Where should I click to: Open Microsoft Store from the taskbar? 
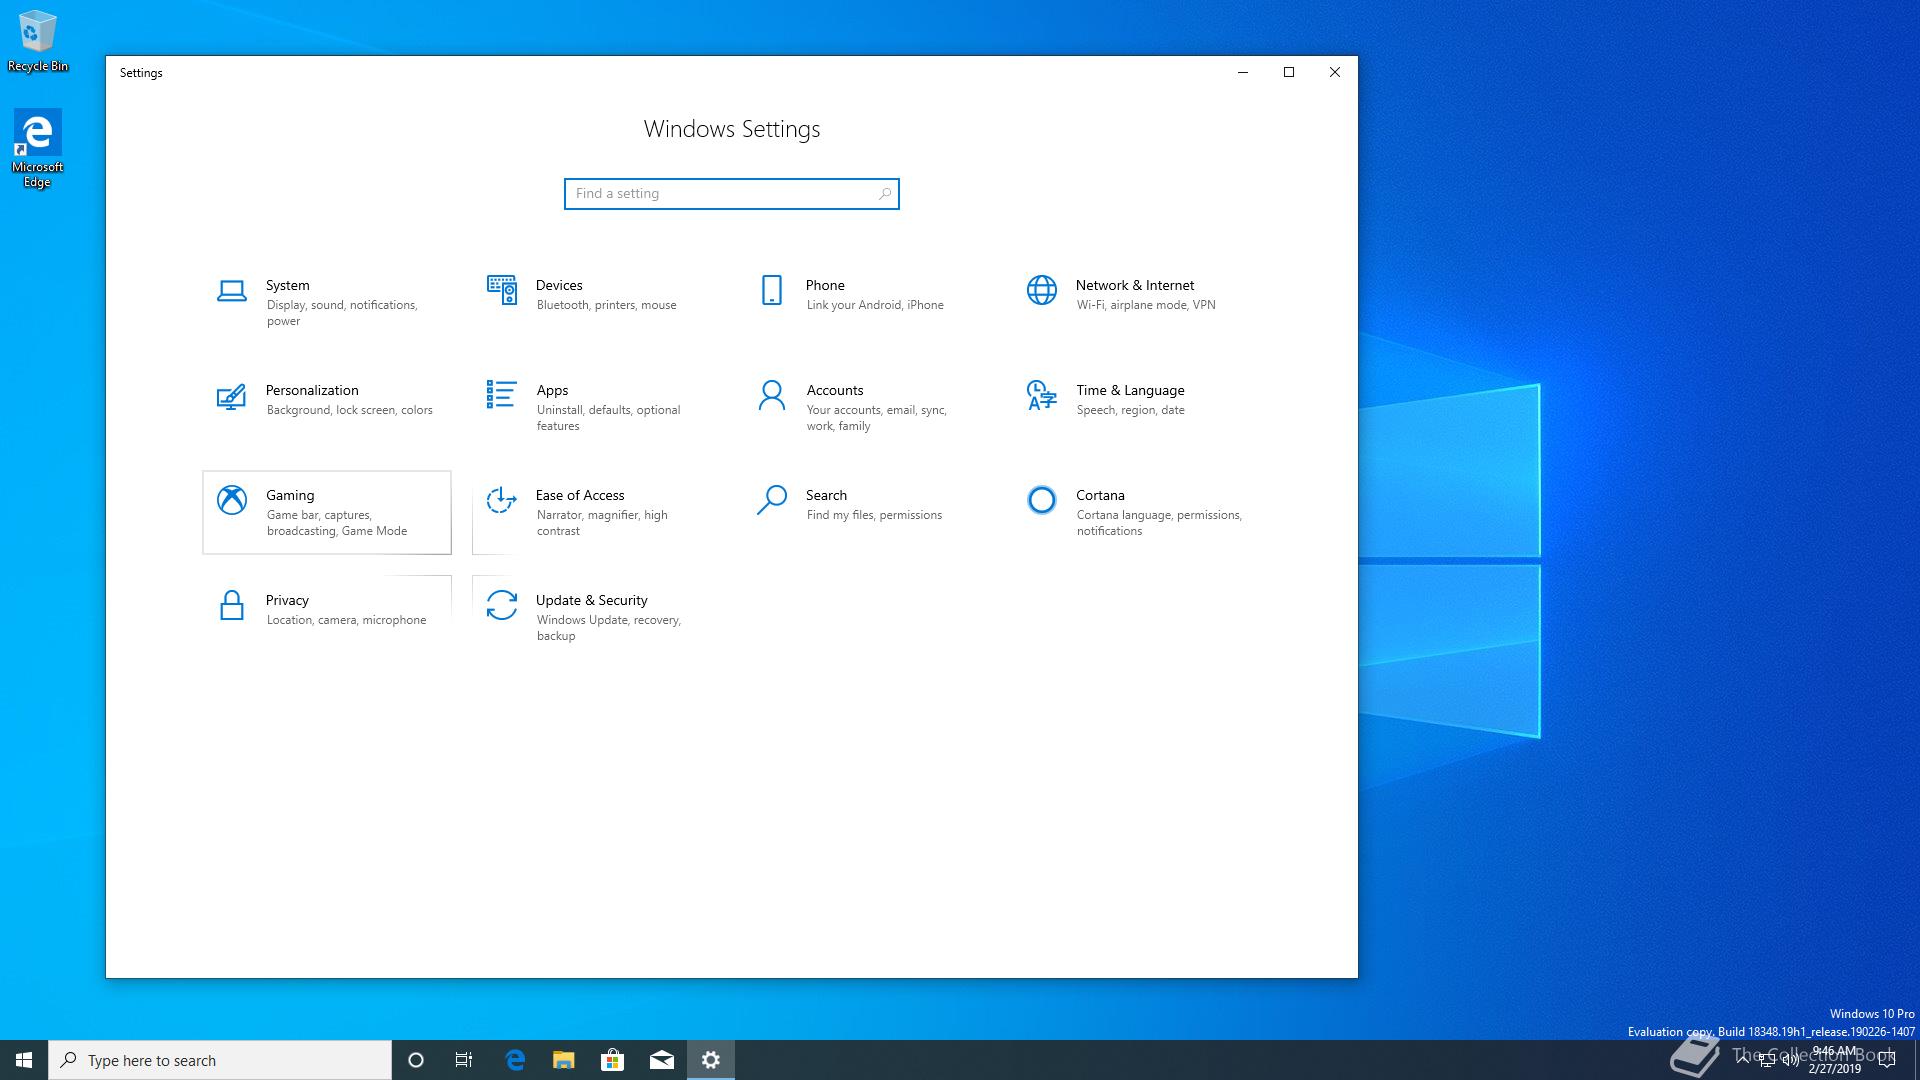(612, 1060)
